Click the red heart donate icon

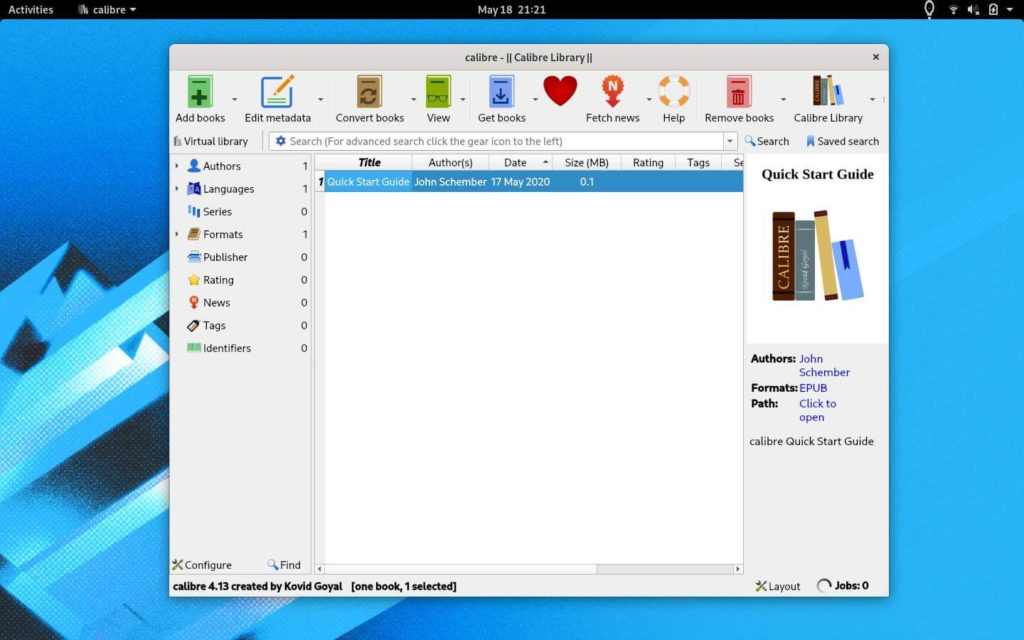click(x=560, y=92)
